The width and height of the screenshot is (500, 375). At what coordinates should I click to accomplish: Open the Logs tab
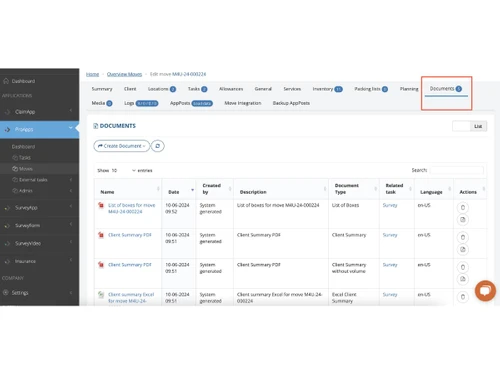141,103
